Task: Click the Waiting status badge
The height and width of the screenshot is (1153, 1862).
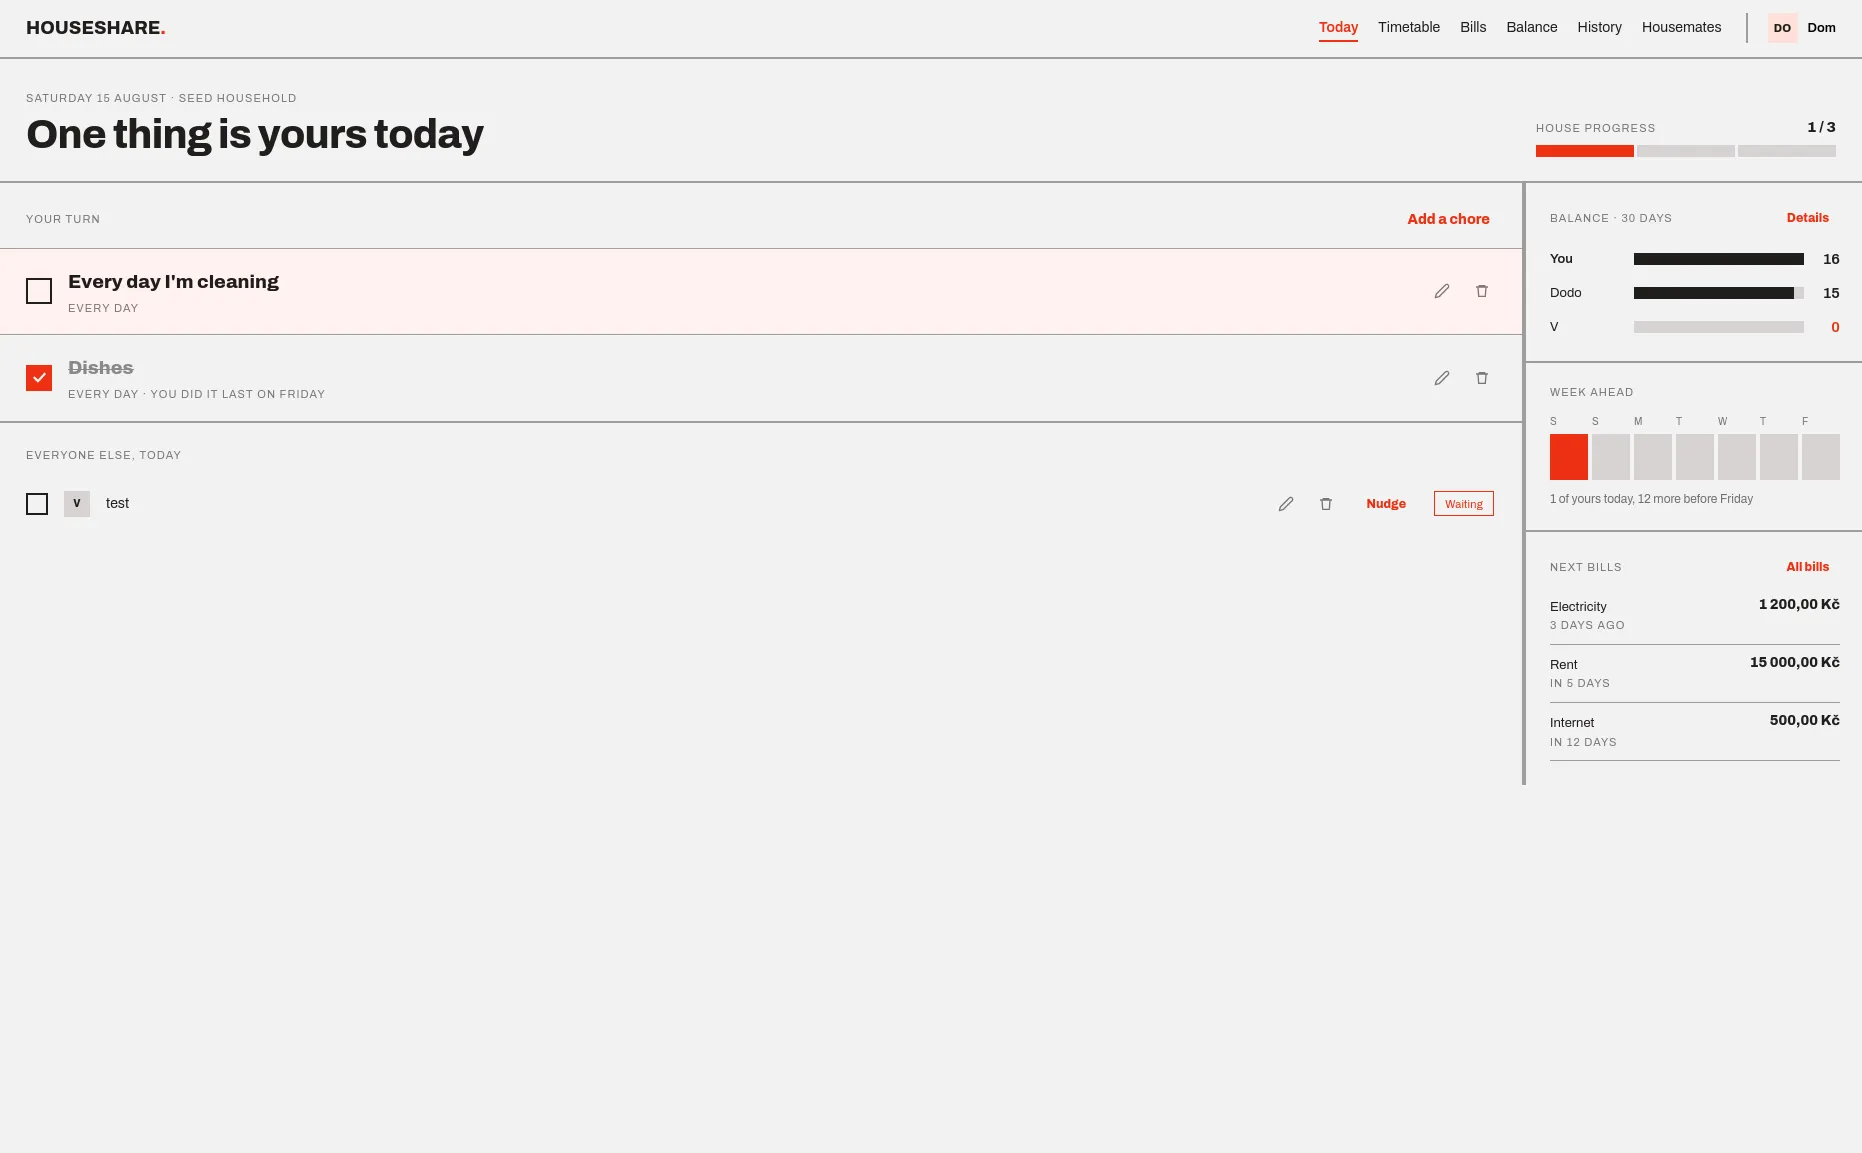Action: tap(1464, 504)
